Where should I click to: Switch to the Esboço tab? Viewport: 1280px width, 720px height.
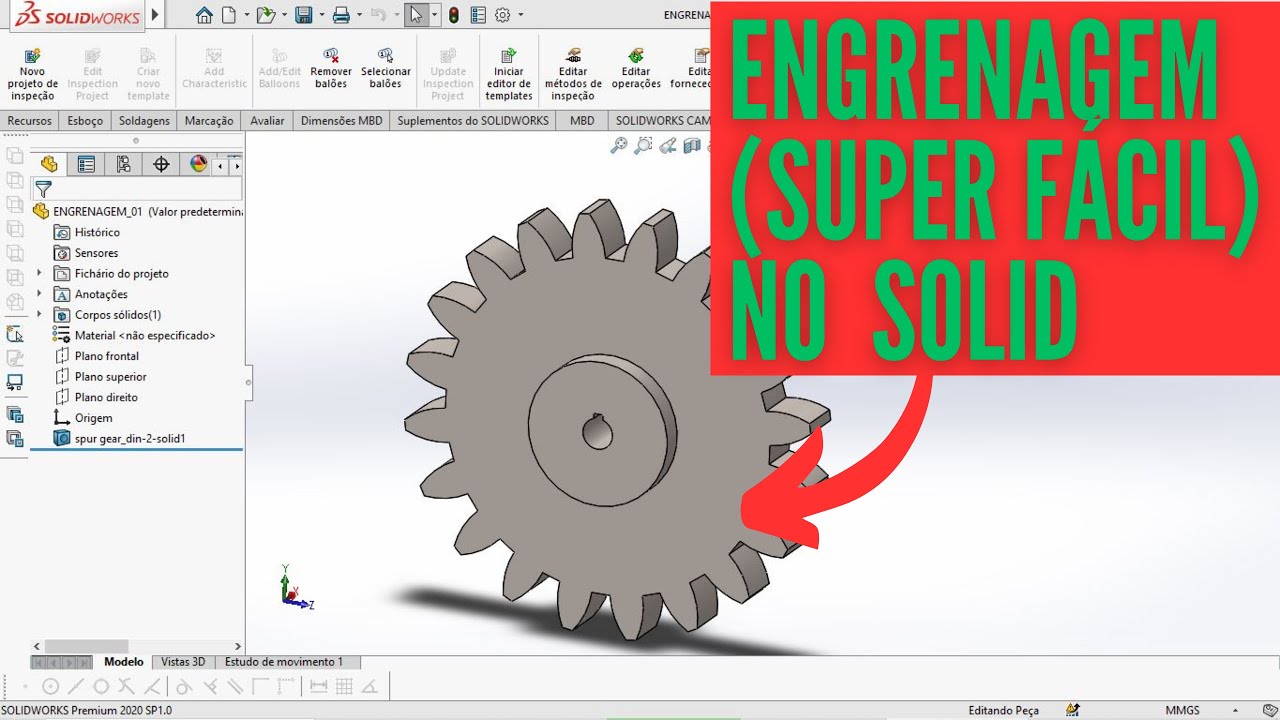85,121
